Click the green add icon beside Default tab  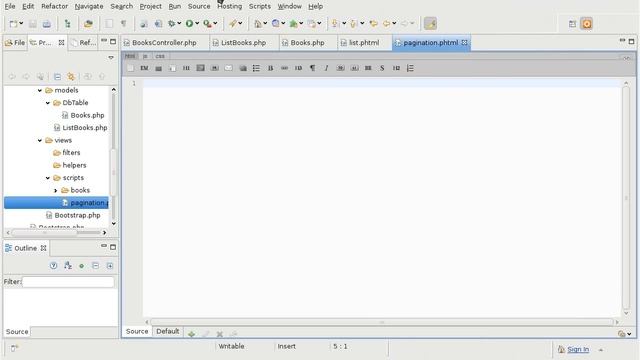coord(191,334)
